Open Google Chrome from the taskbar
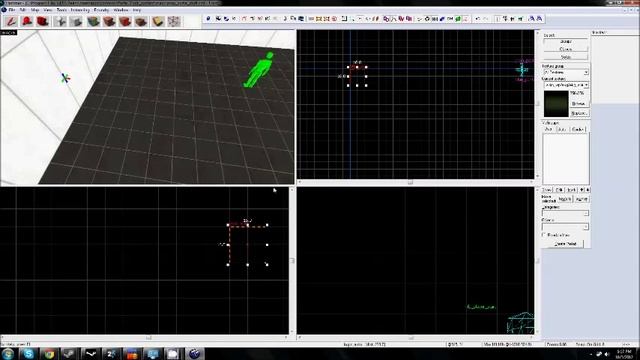640x360 pixels. (49, 354)
